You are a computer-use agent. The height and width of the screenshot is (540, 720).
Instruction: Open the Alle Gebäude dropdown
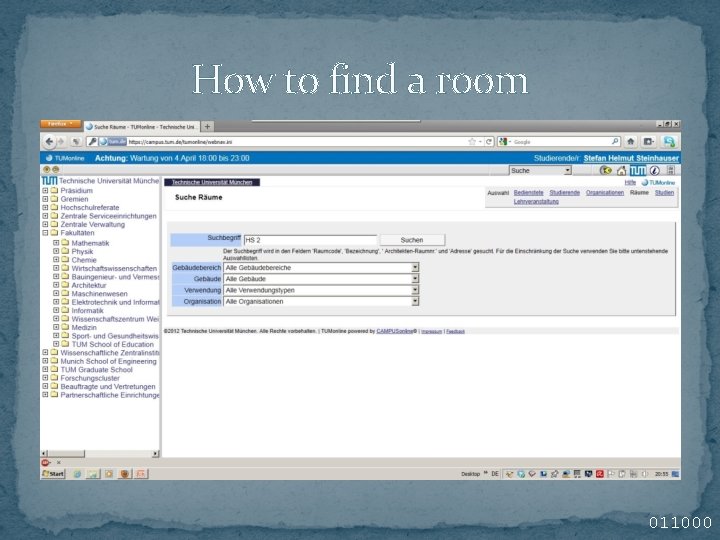point(321,279)
